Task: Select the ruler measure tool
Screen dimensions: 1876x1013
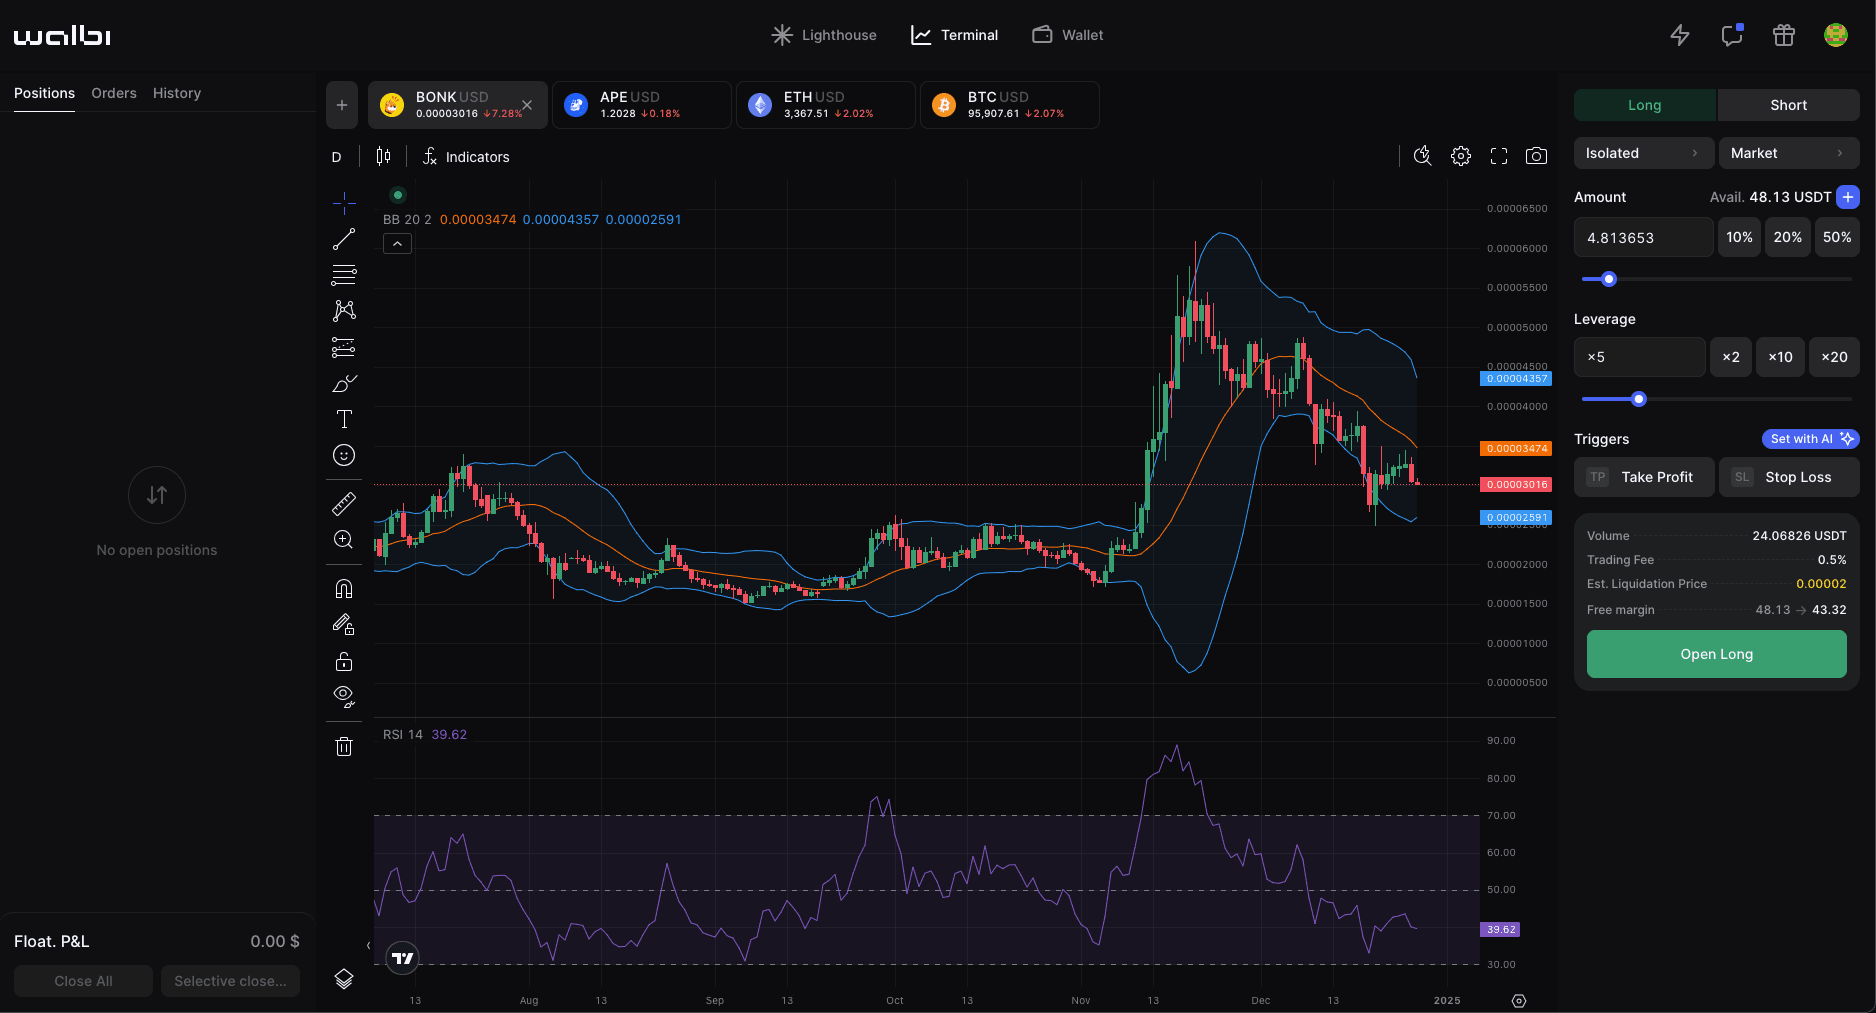Action: pos(344,504)
